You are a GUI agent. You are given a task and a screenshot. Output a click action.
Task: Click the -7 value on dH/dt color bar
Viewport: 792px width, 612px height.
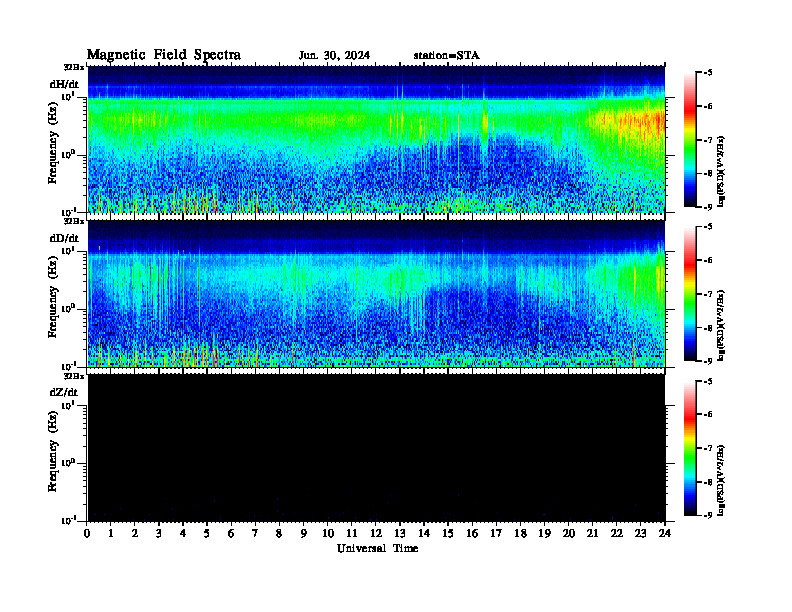pyautogui.click(x=707, y=140)
